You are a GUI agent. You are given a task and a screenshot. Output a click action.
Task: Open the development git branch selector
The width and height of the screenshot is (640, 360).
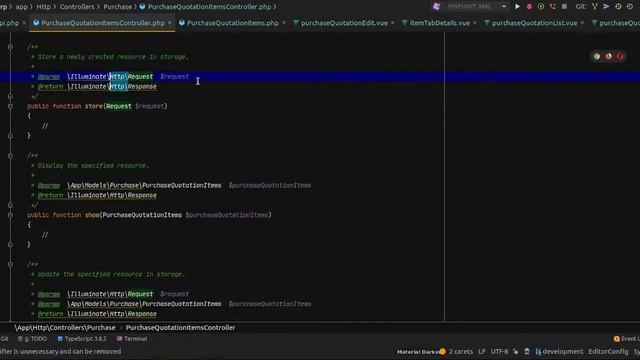(559, 352)
